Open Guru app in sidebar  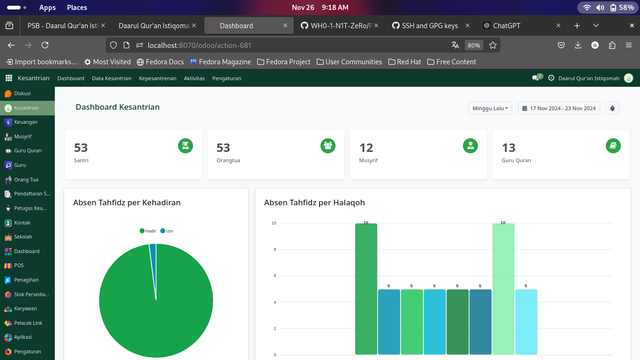click(x=27, y=165)
